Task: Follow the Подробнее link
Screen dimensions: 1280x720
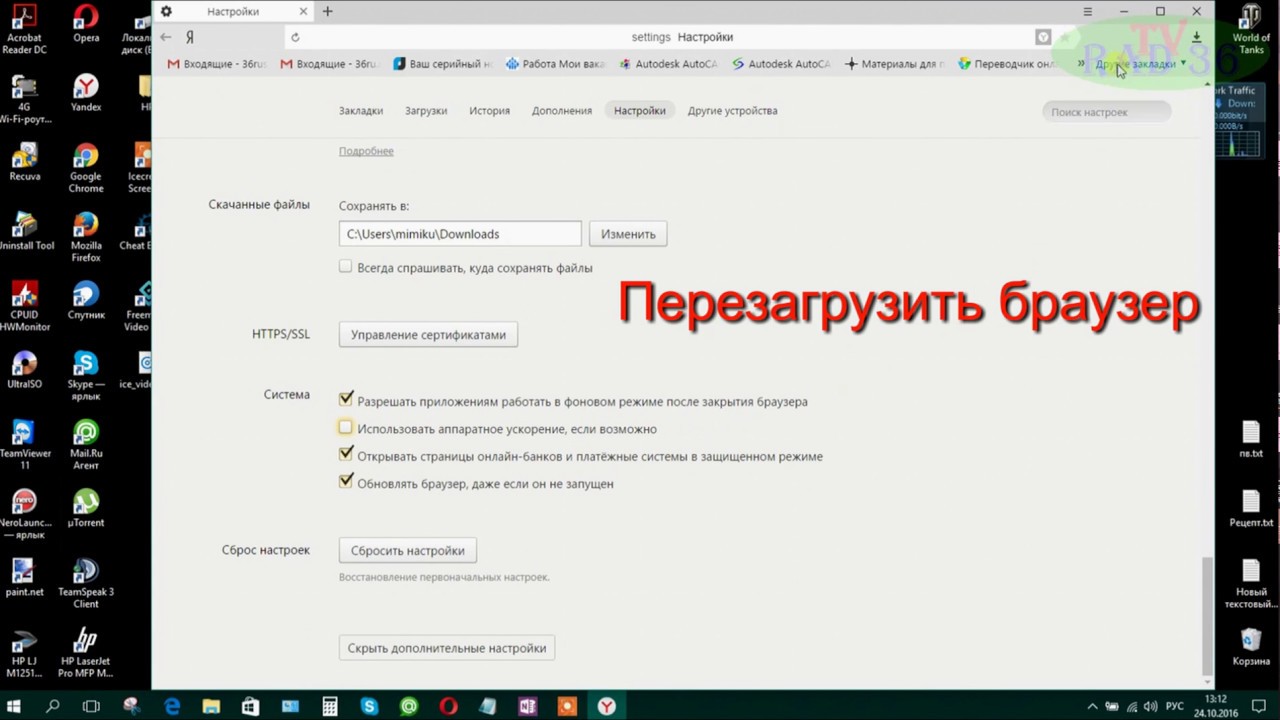Action: pos(366,151)
